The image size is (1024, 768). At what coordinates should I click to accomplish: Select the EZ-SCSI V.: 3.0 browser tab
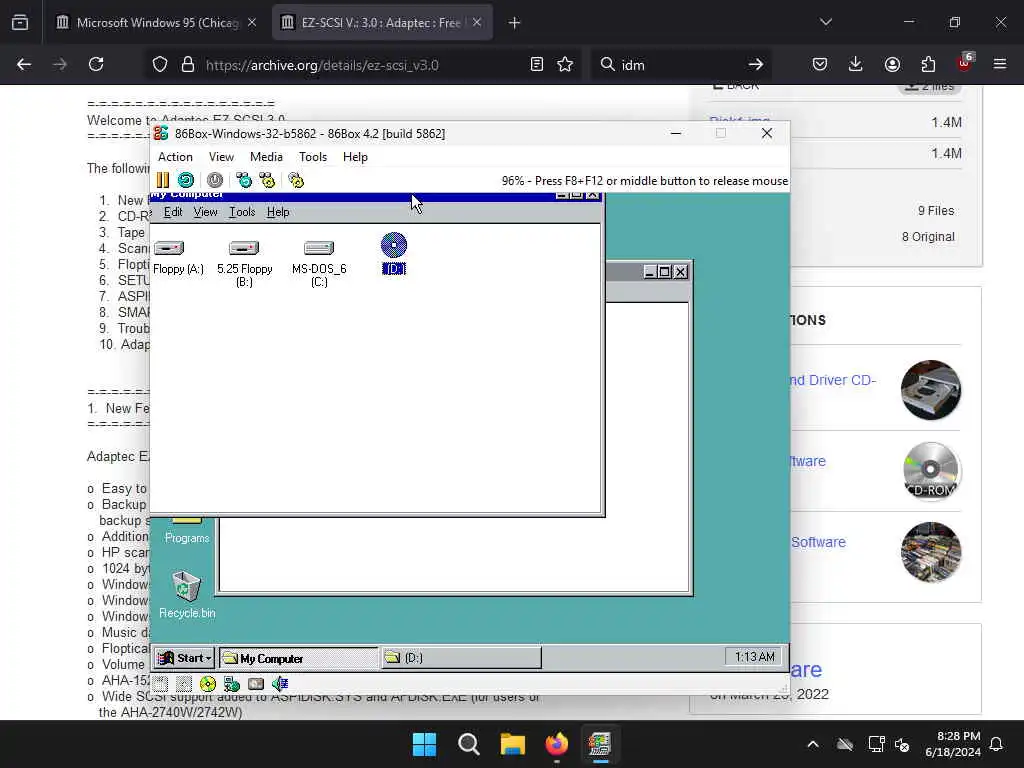click(x=382, y=22)
